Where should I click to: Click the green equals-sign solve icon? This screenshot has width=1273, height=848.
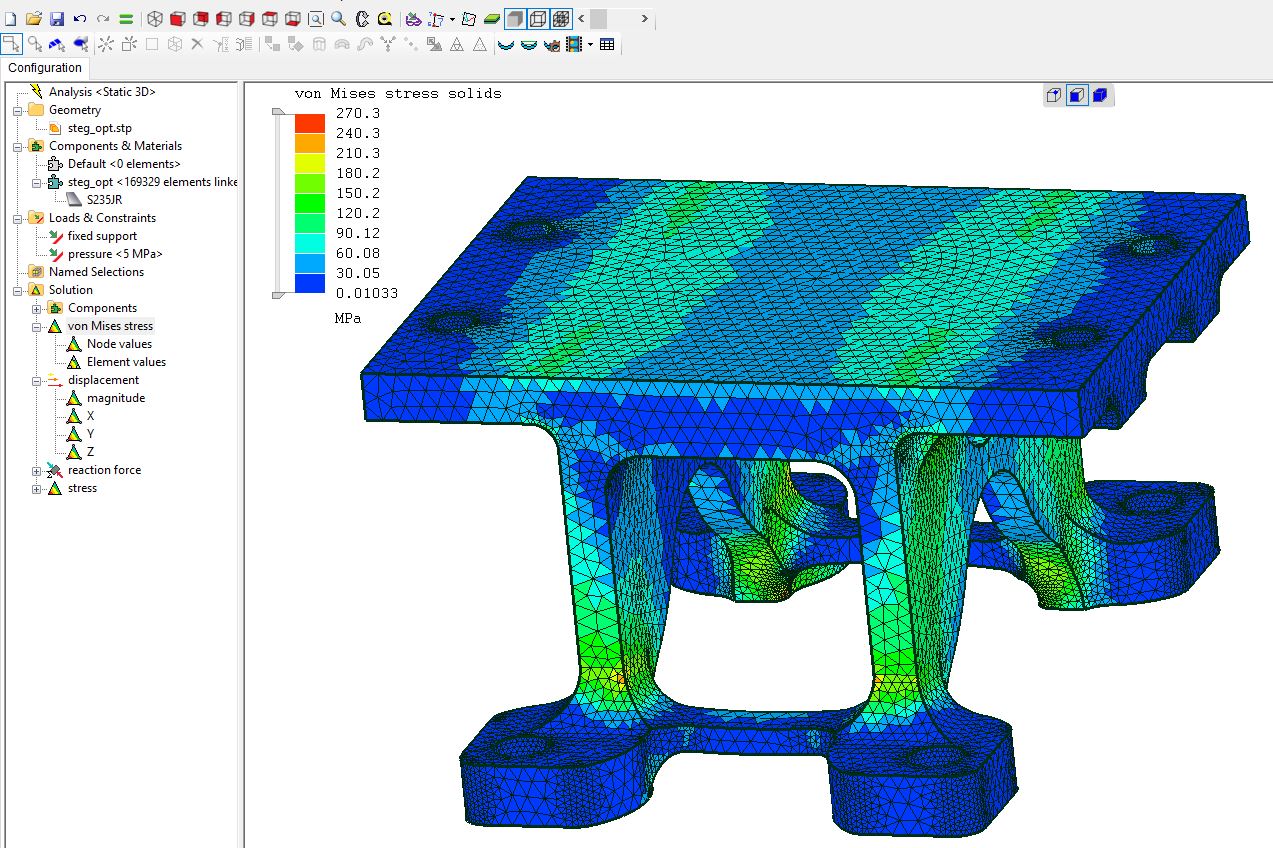pyautogui.click(x=126, y=19)
